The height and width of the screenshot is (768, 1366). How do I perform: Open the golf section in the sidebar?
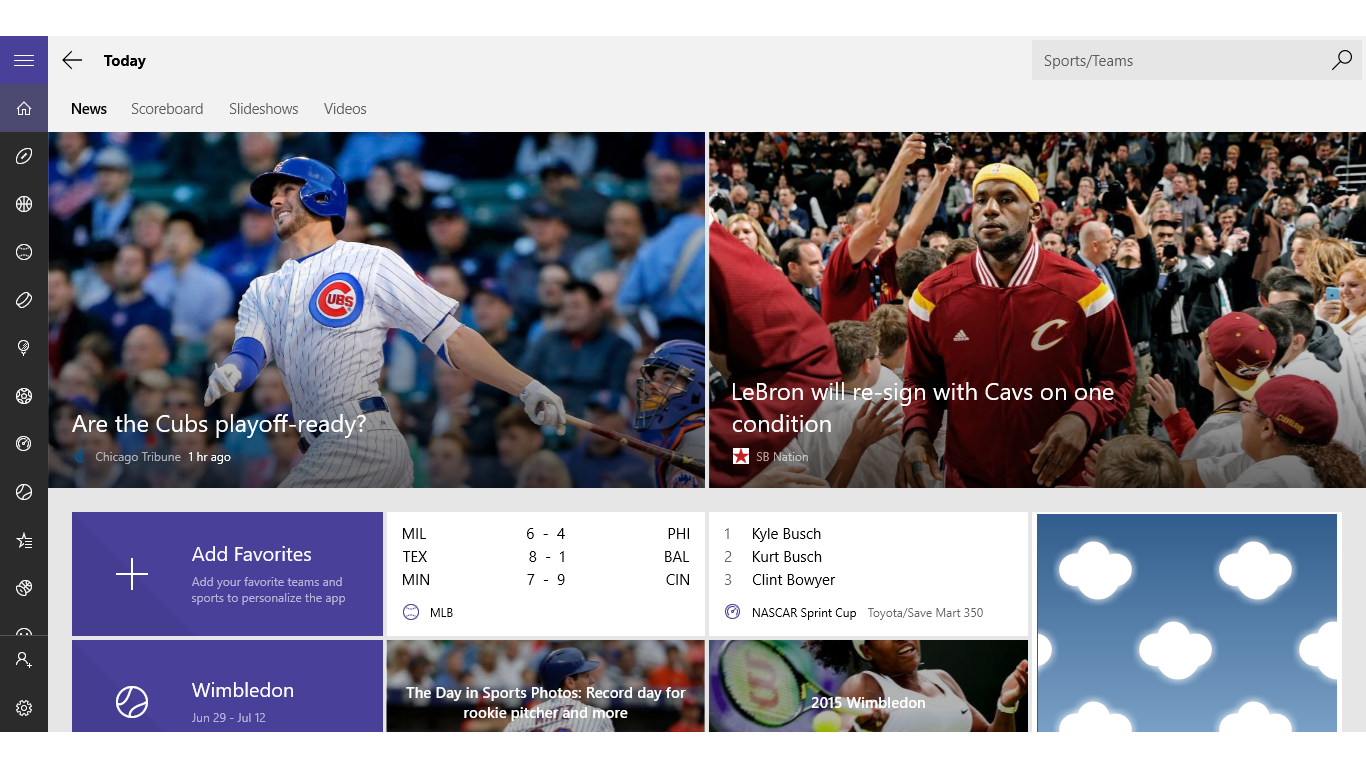[x=24, y=347]
